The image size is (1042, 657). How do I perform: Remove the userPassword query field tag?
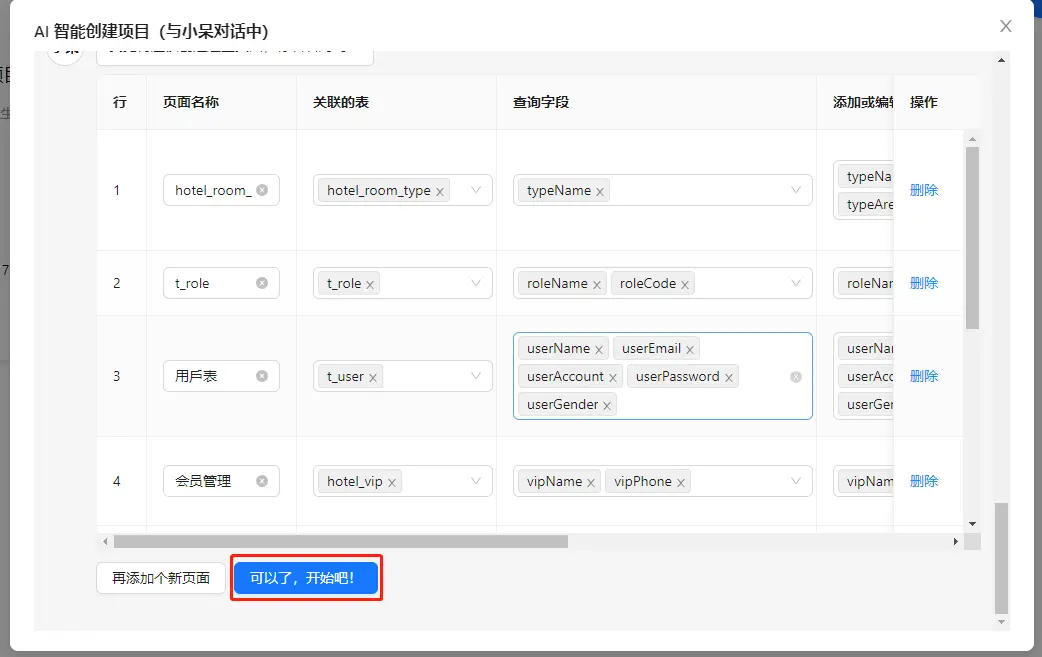point(728,377)
